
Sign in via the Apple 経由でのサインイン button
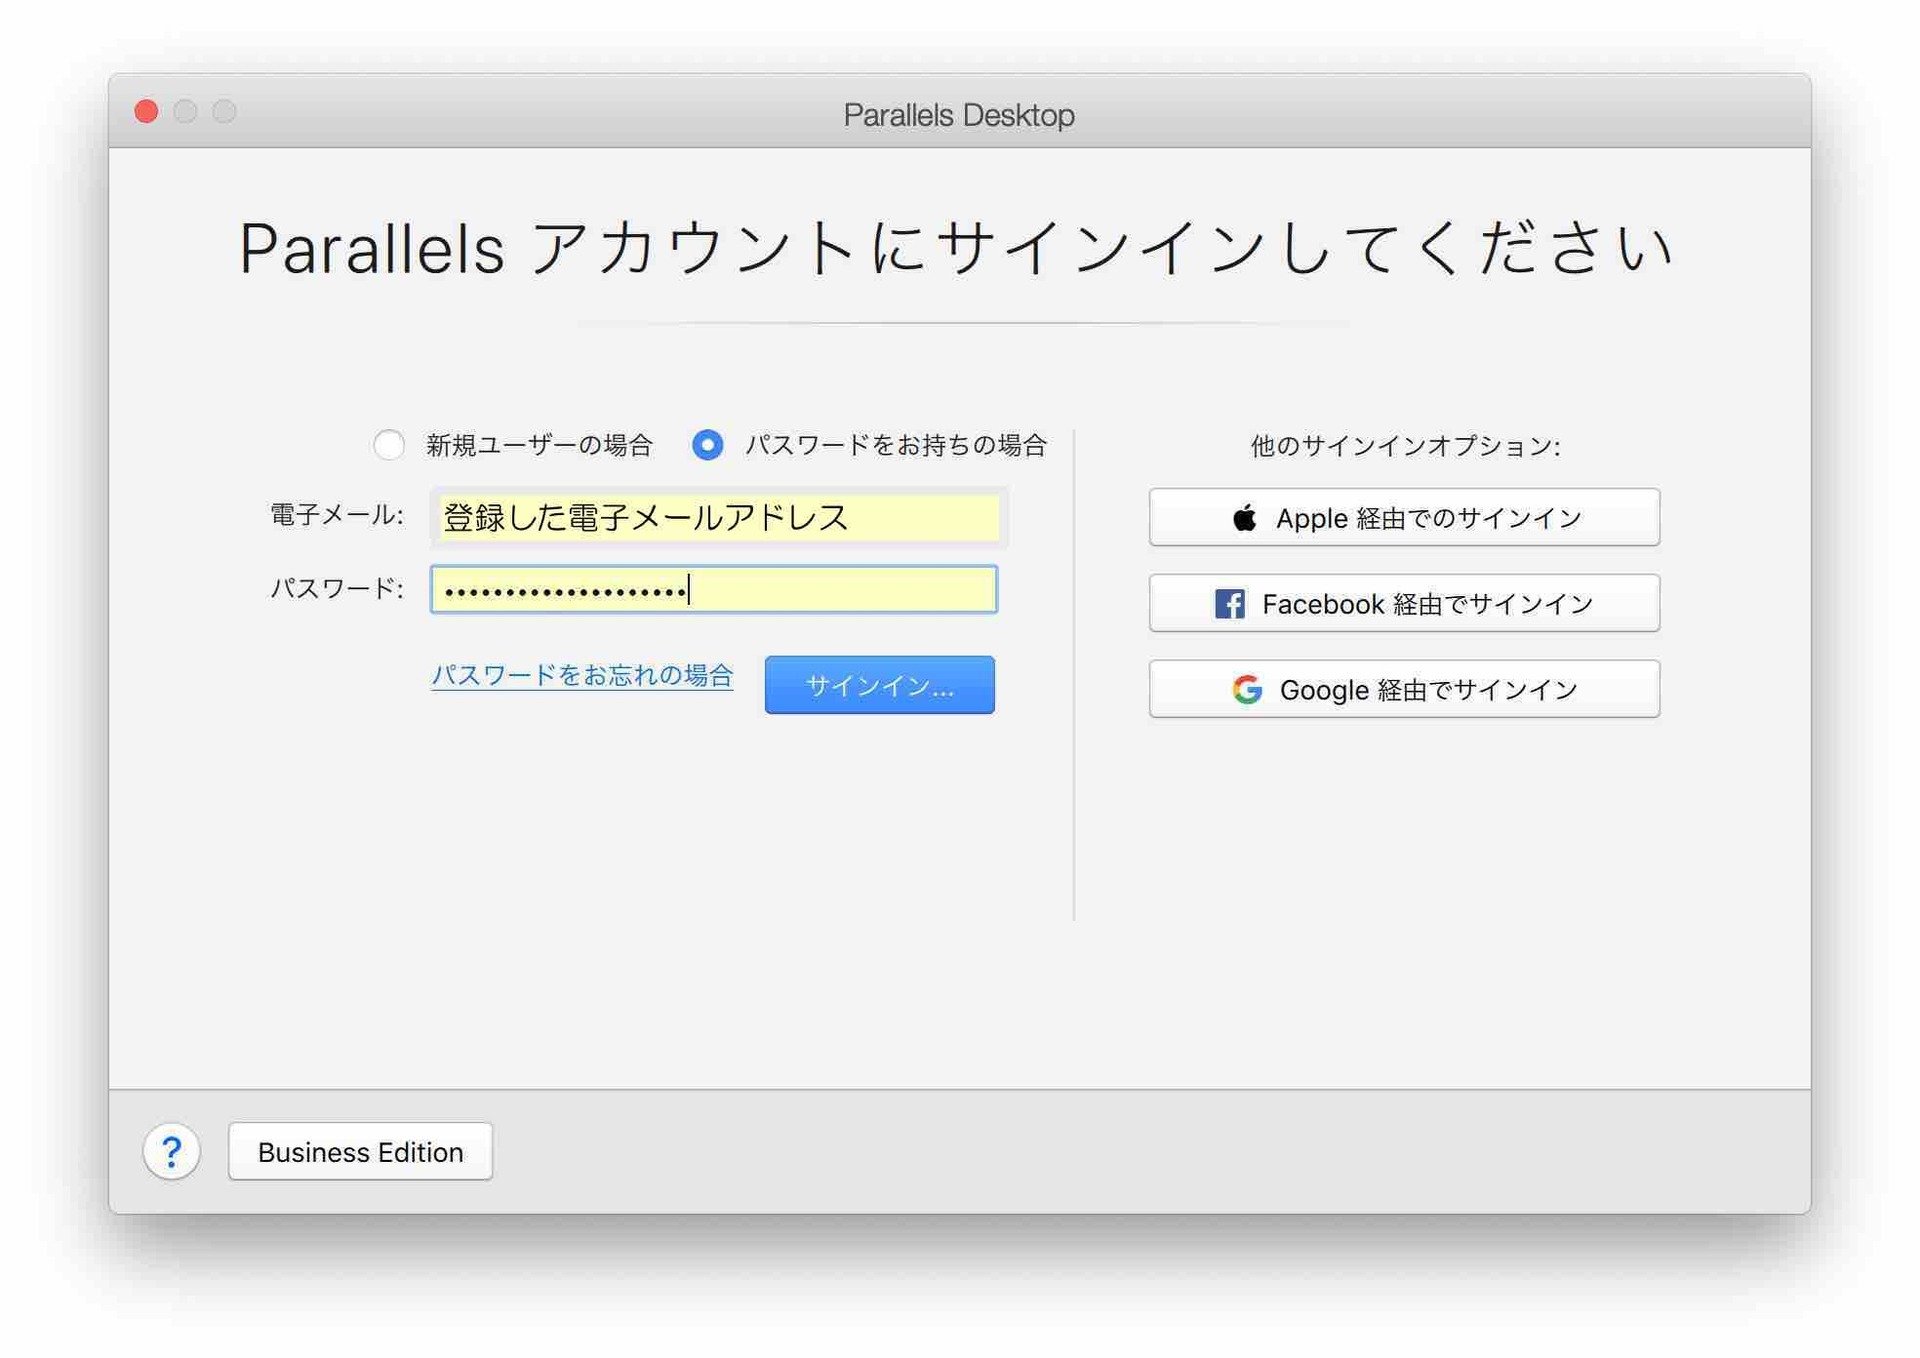1404,517
